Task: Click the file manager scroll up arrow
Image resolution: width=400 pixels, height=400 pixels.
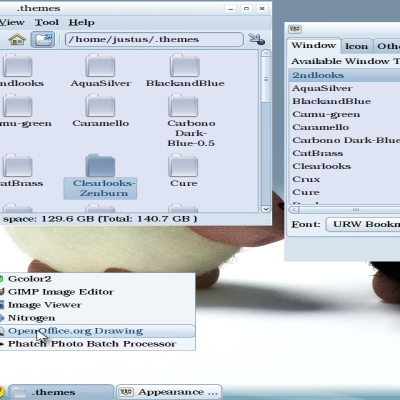Action: (x=266, y=53)
